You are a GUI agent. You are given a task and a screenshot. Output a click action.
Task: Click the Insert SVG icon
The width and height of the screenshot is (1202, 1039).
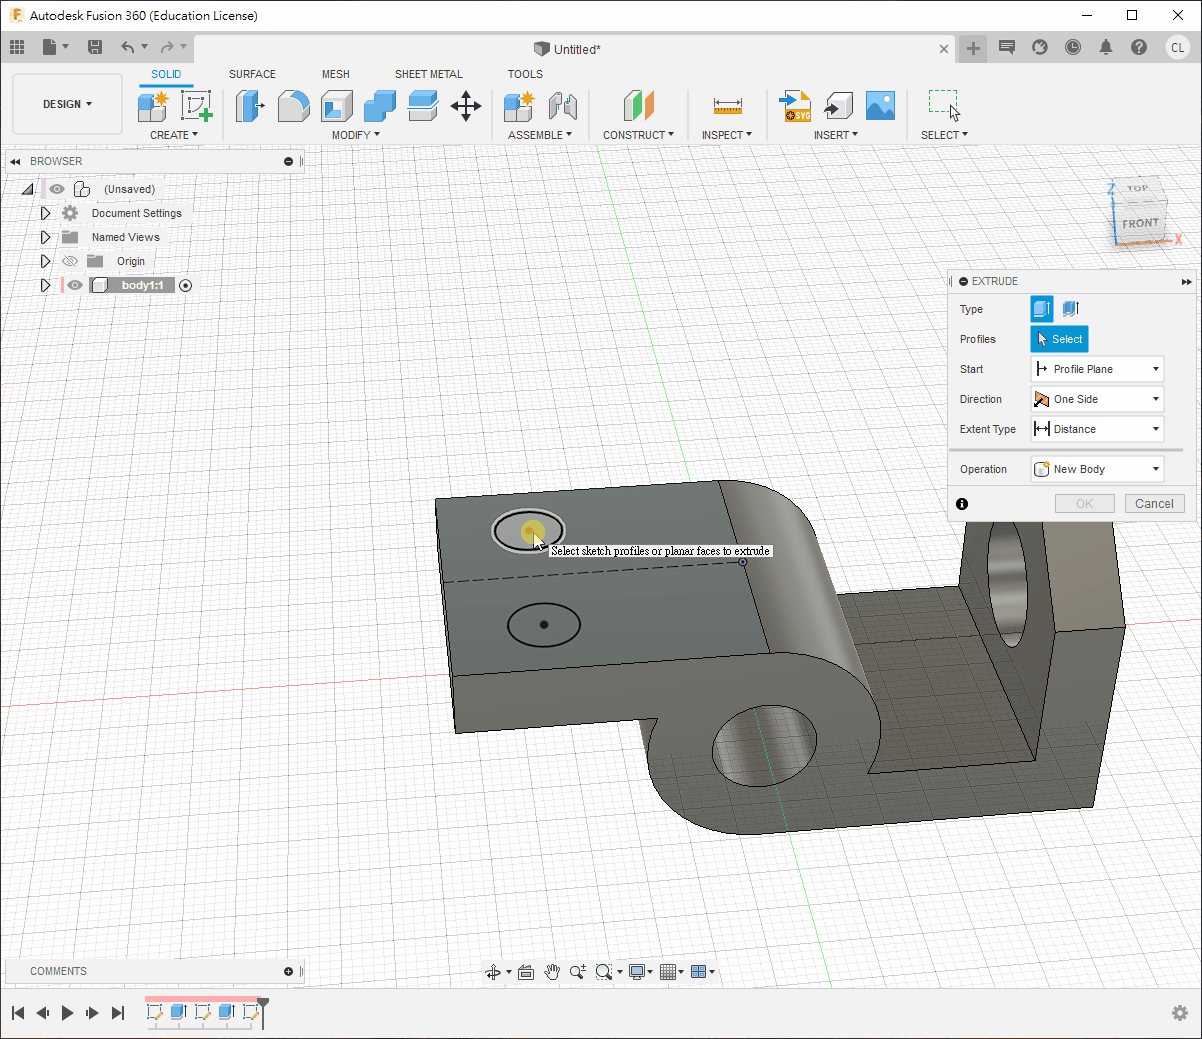tap(796, 106)
